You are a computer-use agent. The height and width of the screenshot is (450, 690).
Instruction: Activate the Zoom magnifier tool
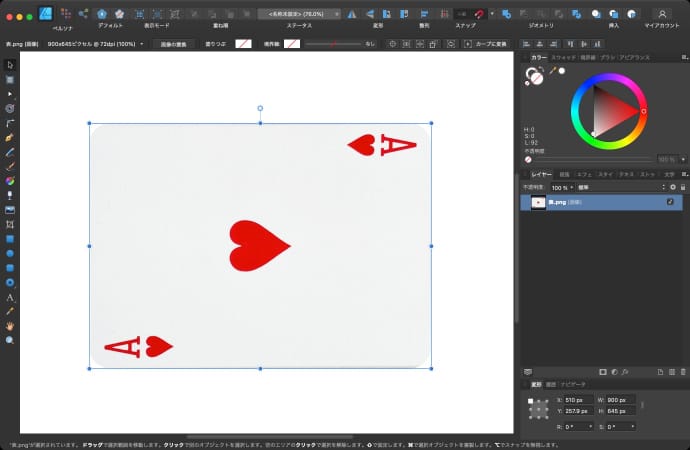click(10, 340)
